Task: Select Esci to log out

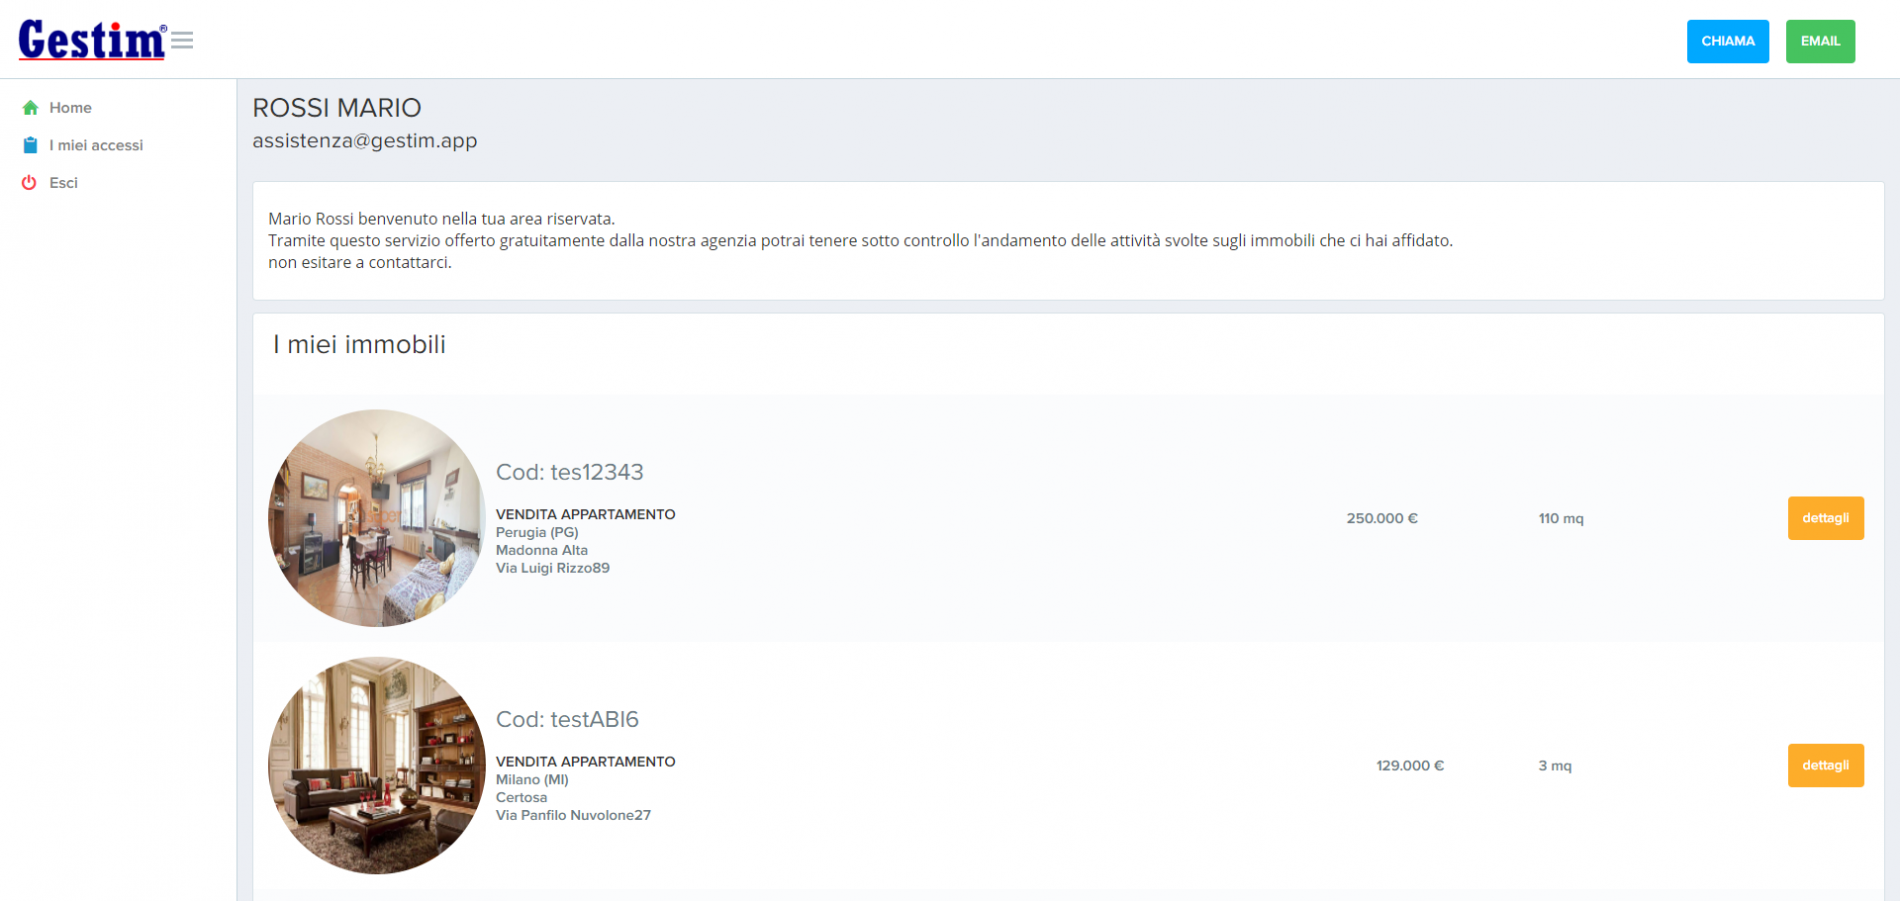Action: point(63,182)
